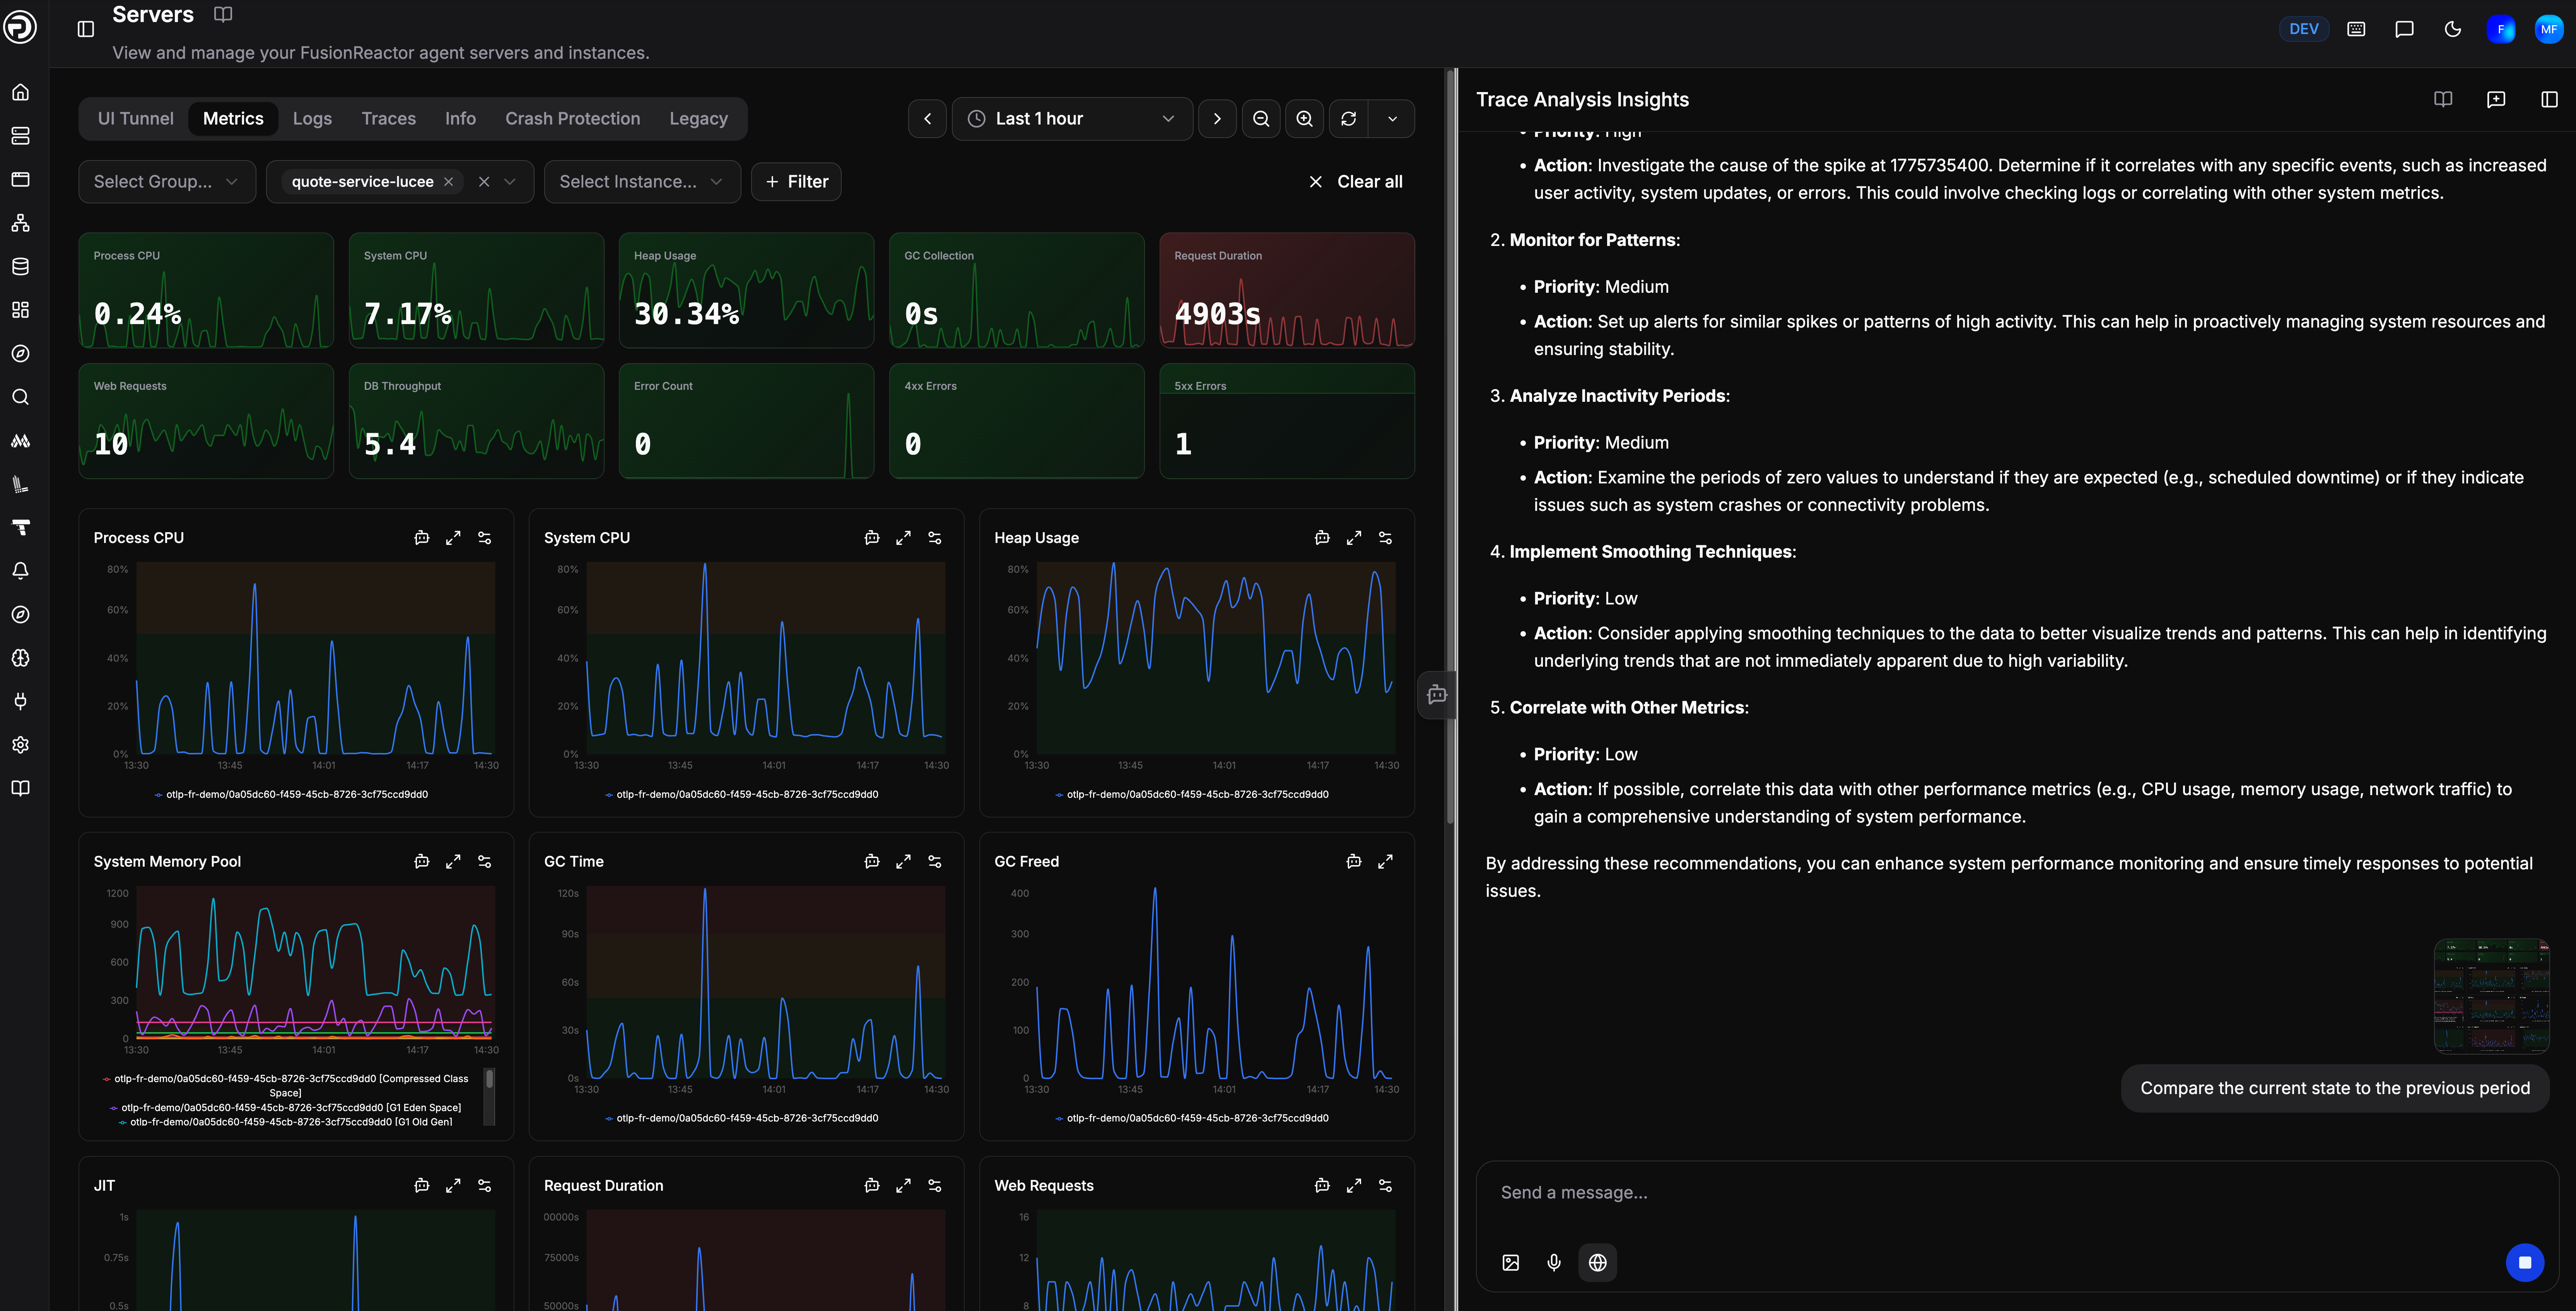Toggle the web search globe button
Viewport: 2576px width, 1311px height.
(1597, 1262)
